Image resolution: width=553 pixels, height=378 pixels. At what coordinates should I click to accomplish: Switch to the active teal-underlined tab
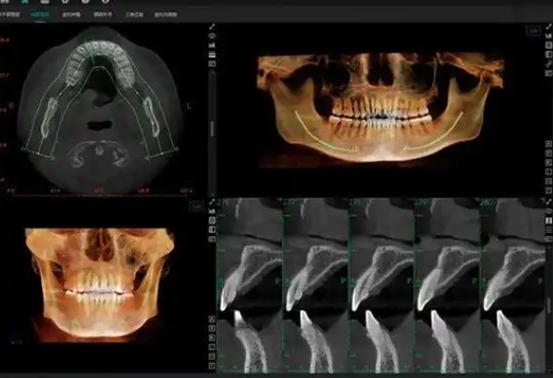[40, 15]
